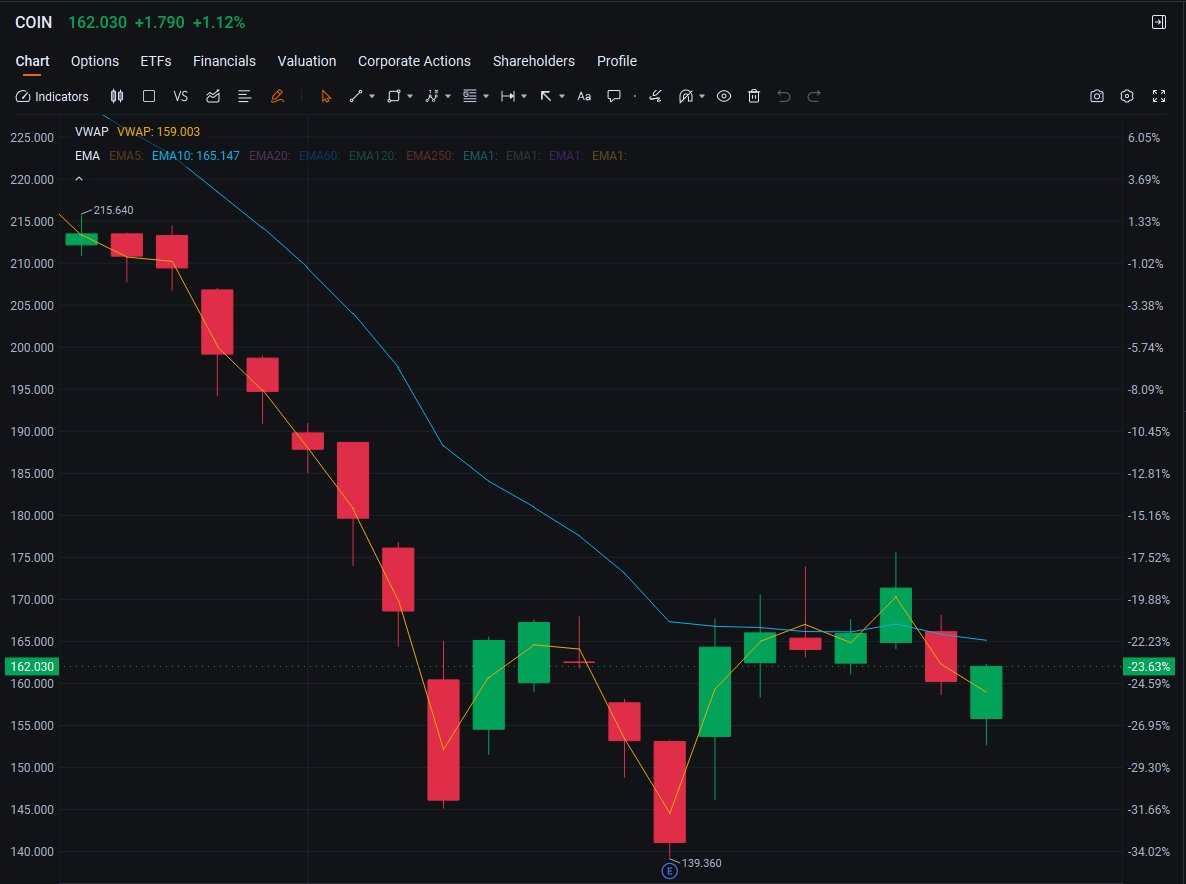Select the rectangle shape tool
The width and height of the screenshot is (1186, 884).
click(394, 96)
